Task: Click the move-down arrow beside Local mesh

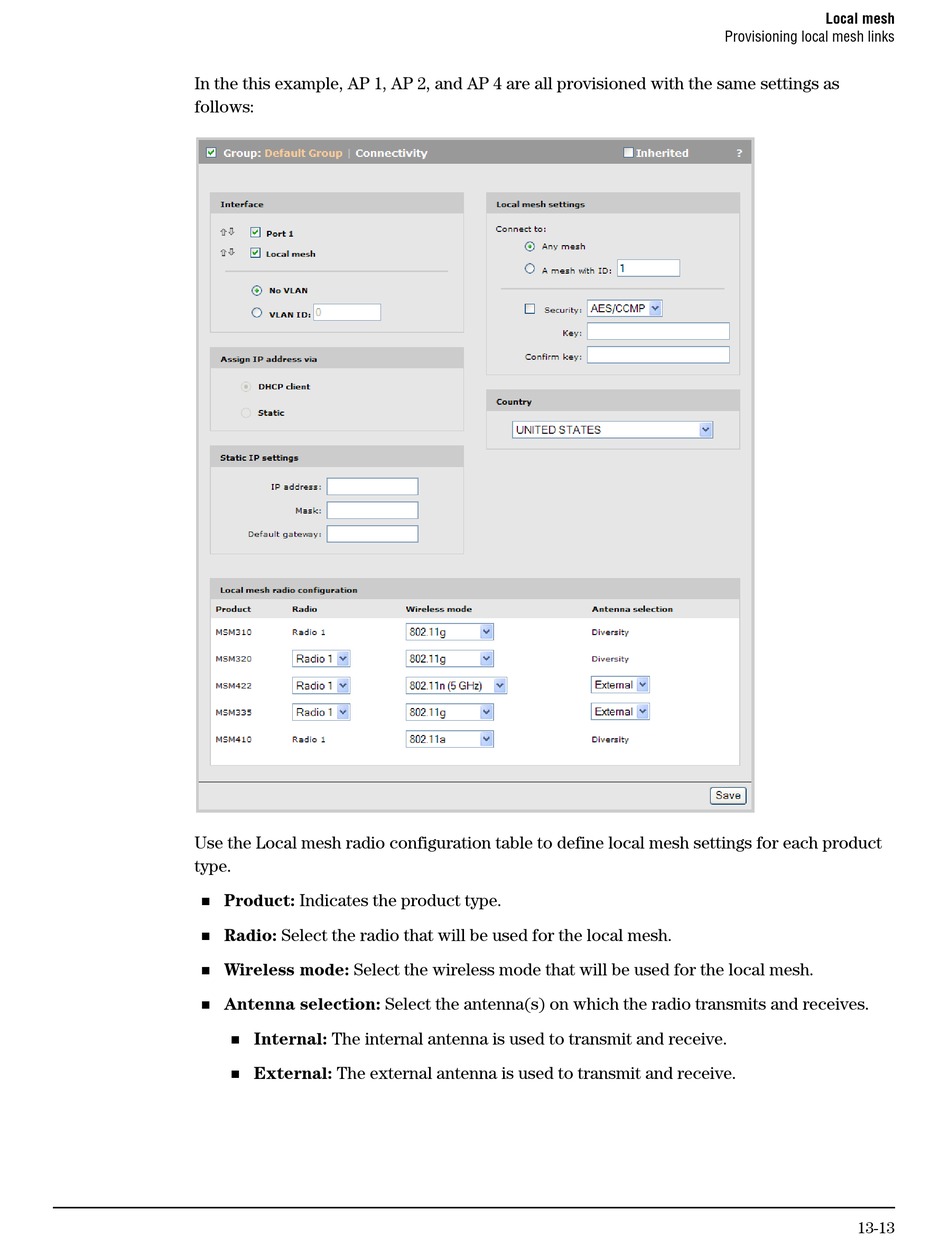Action: 231,253
